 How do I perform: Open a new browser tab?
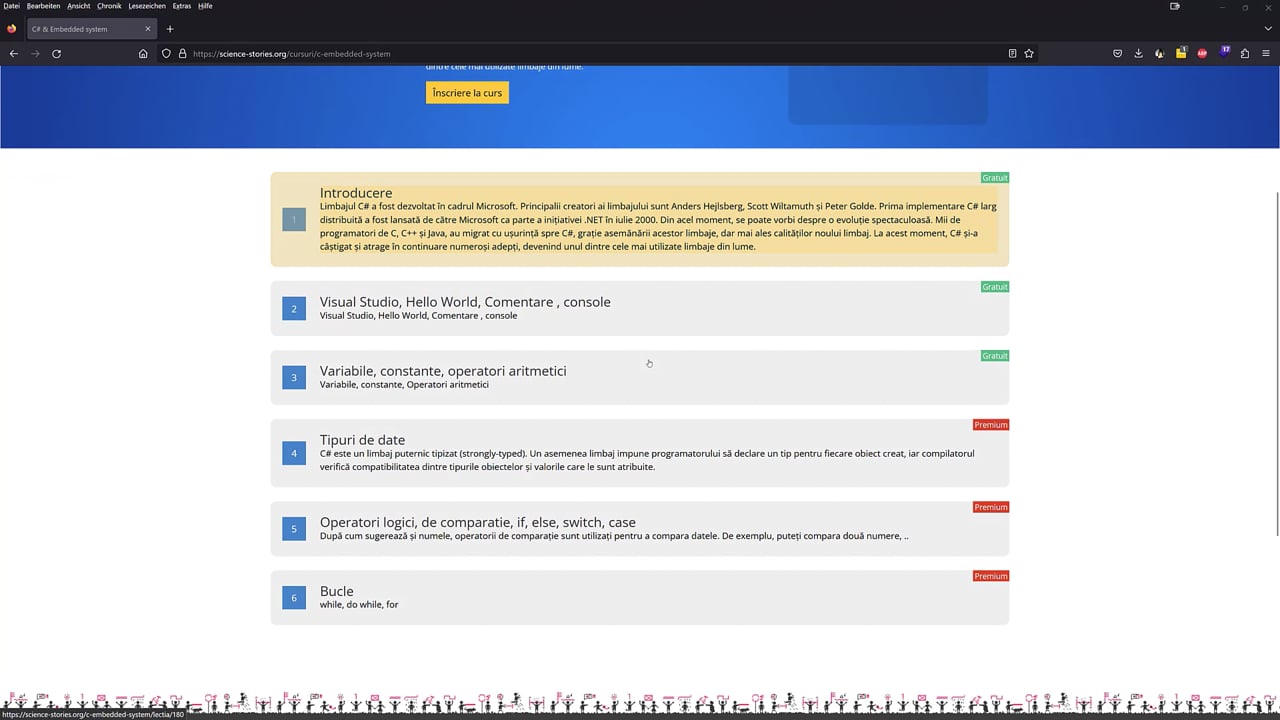170,29
